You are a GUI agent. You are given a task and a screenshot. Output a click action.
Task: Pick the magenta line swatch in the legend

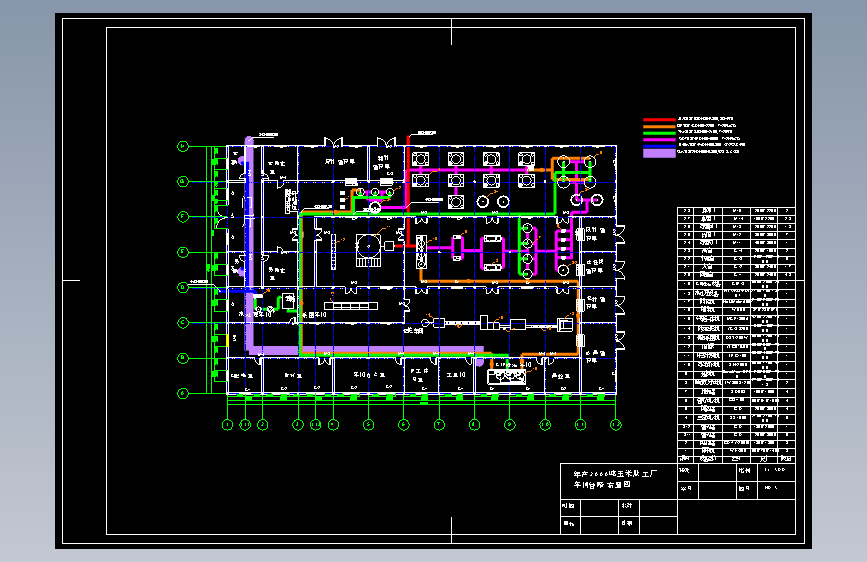[659, 139]
